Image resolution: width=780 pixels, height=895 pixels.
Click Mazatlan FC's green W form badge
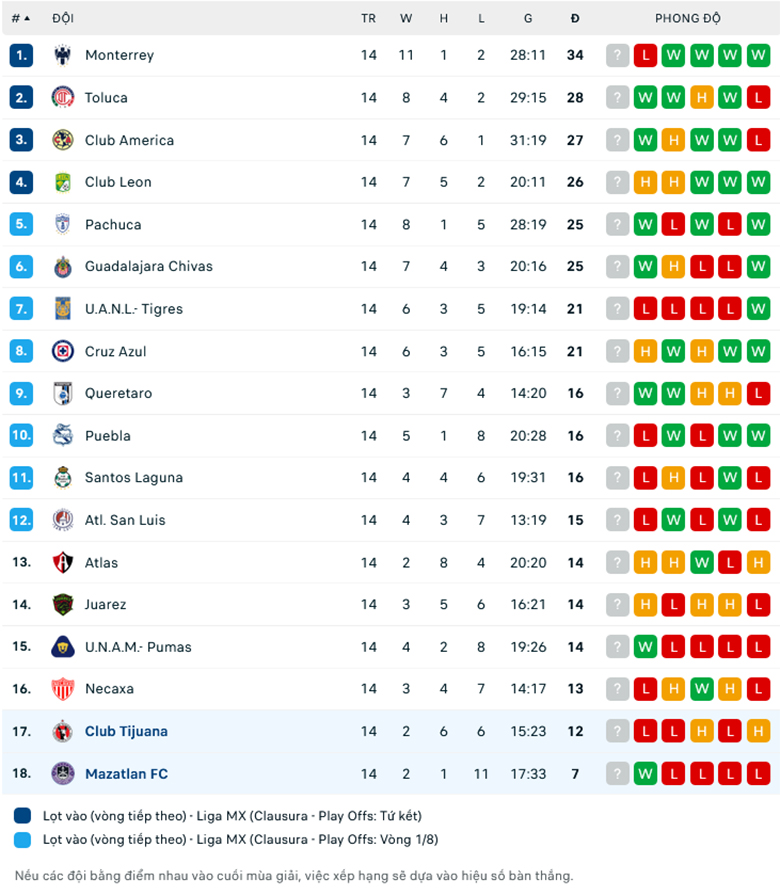646,773
